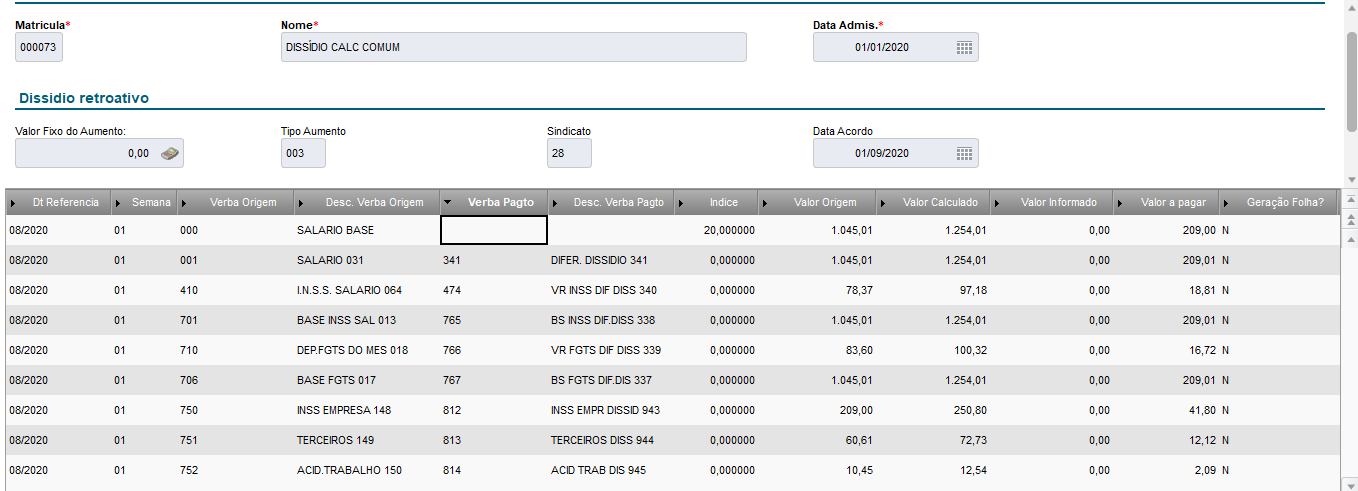1358x491 pixels.
Task: Click DIFER. DISSIDIO 341 description cell
Action: click(611, 260)
